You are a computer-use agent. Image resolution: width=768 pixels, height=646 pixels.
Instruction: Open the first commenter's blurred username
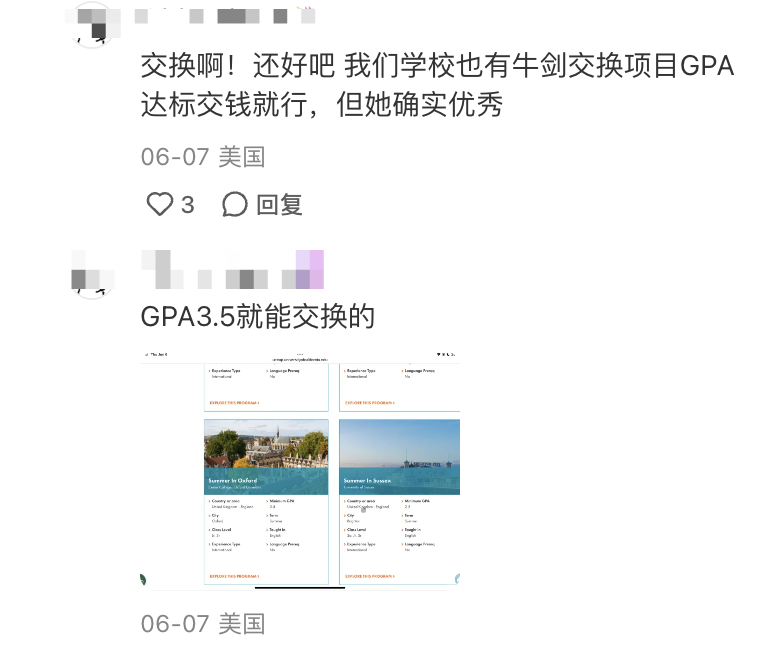225,16
